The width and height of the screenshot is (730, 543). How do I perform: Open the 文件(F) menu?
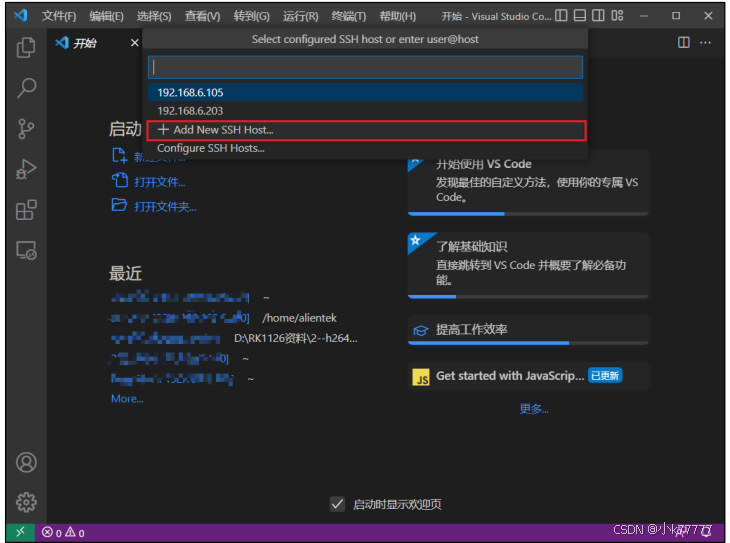coord(59,16)
